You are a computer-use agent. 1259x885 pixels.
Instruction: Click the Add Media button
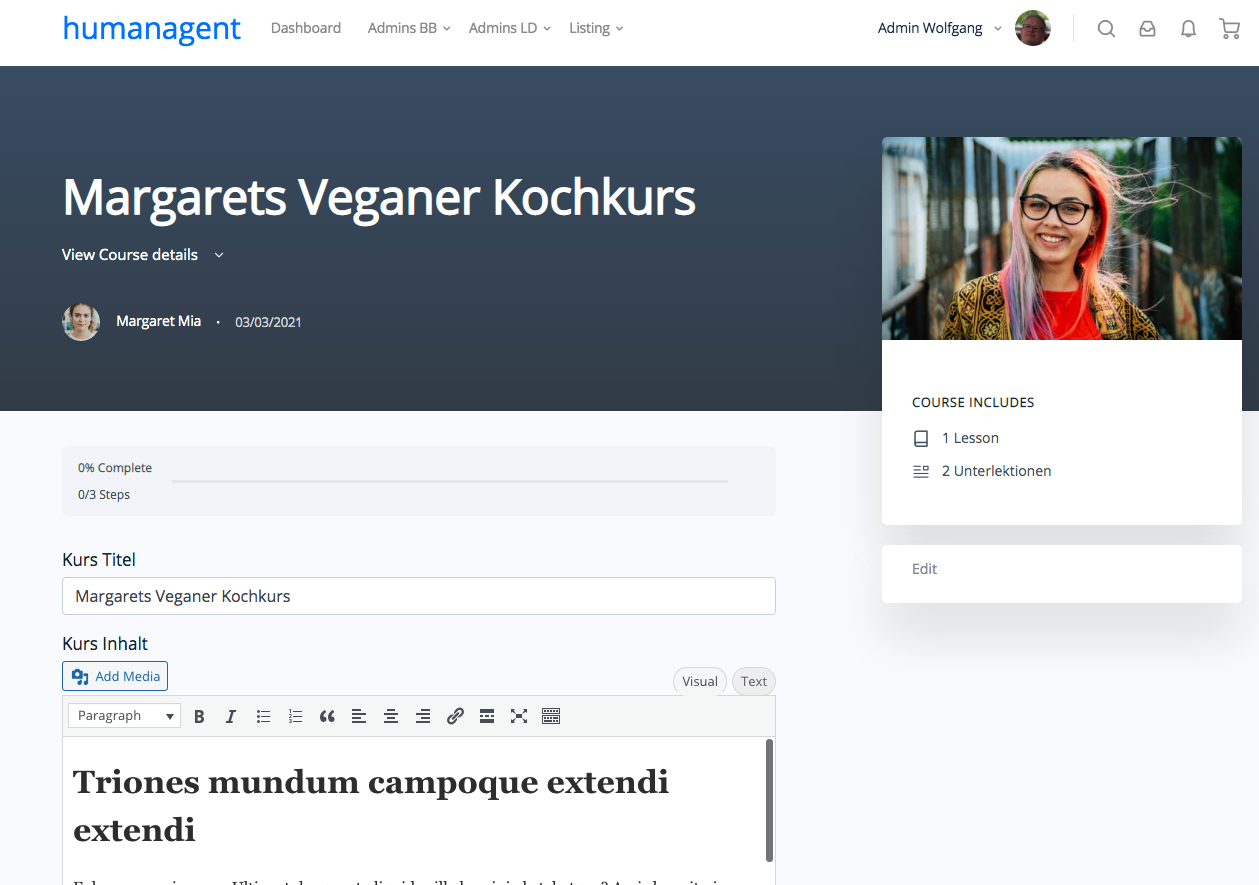point(115,677)
